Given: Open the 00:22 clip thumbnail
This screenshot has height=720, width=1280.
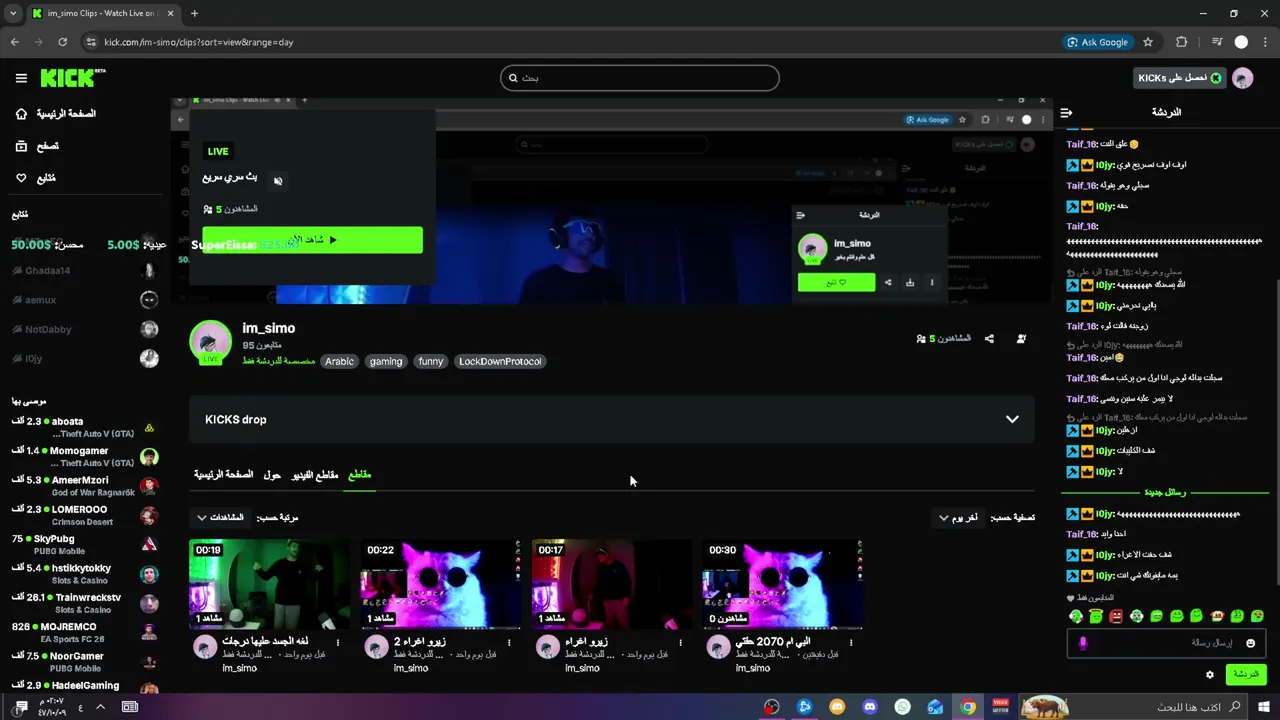Looking at the screenshot, I should click(x=440, y=584).
